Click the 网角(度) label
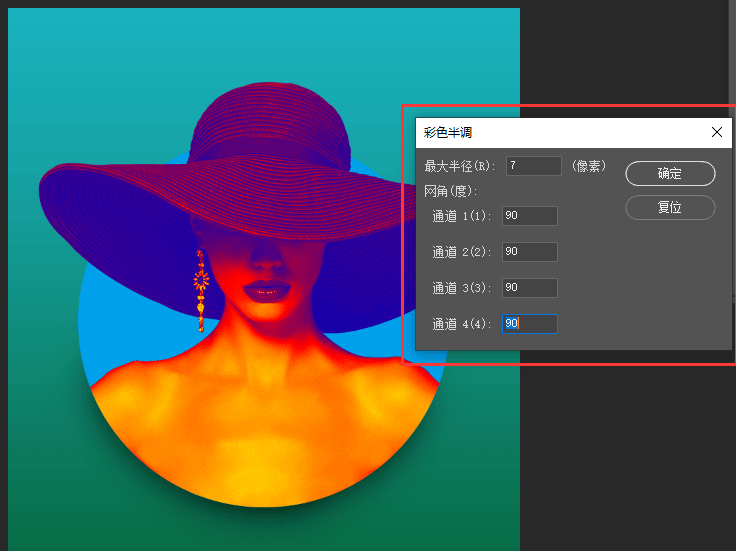 [x=451, y=191]
